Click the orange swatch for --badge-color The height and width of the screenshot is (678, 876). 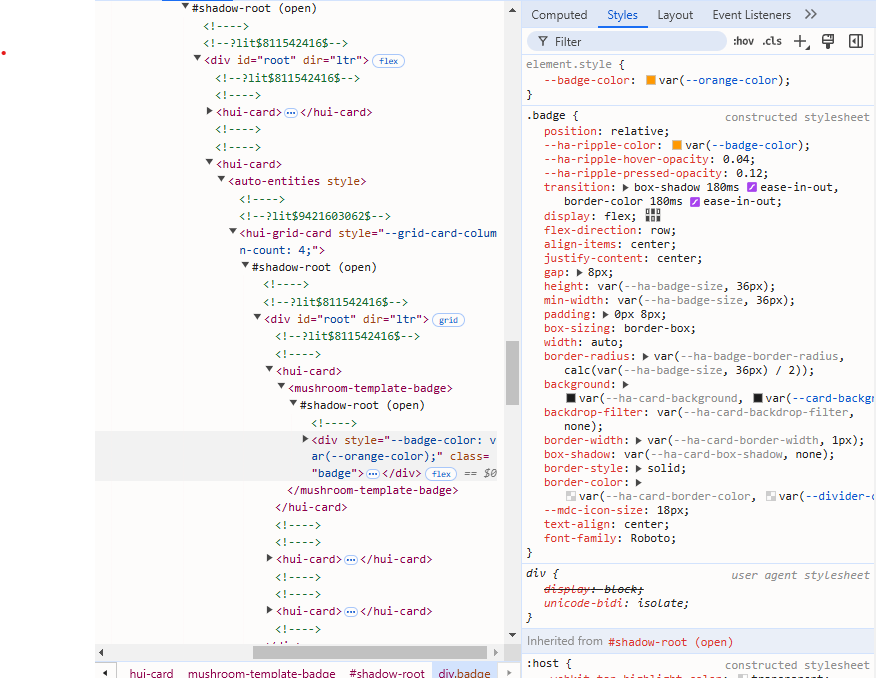click(x=651, y=80)
